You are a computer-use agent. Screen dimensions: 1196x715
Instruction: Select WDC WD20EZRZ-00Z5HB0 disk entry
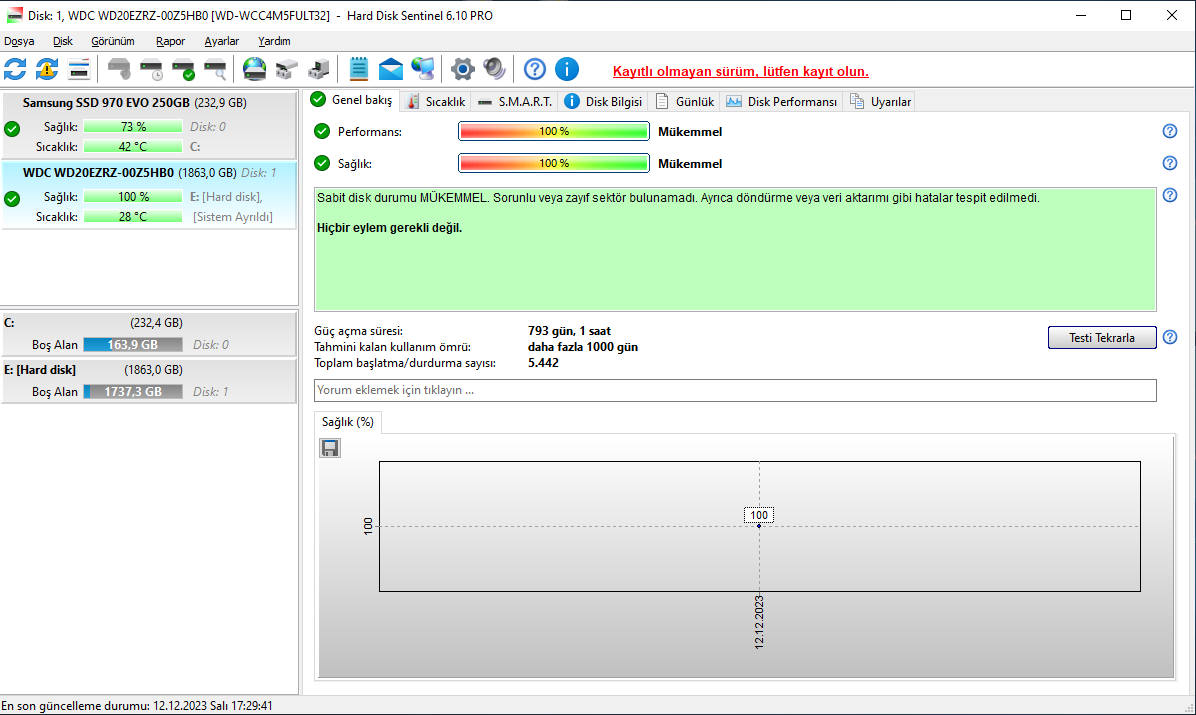click(x=149, y=195)
